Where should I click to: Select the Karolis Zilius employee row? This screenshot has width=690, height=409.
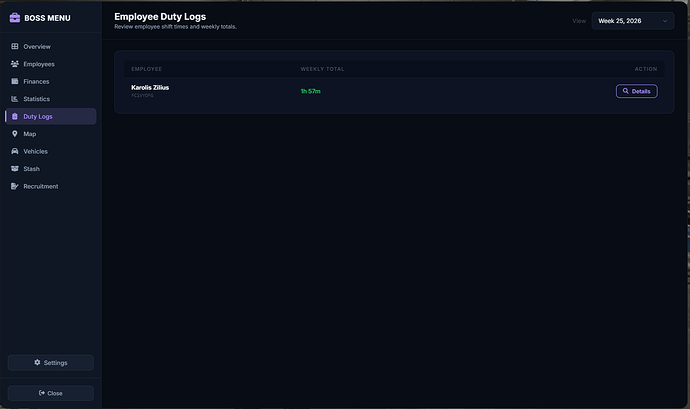[394, 91]
